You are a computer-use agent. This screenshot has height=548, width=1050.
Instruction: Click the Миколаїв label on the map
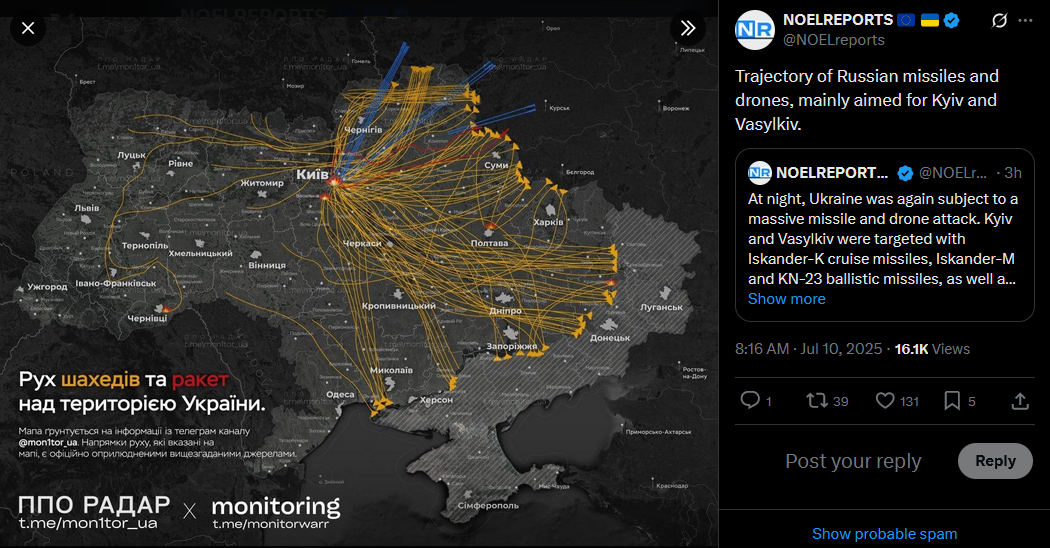(x=391, y=370)
